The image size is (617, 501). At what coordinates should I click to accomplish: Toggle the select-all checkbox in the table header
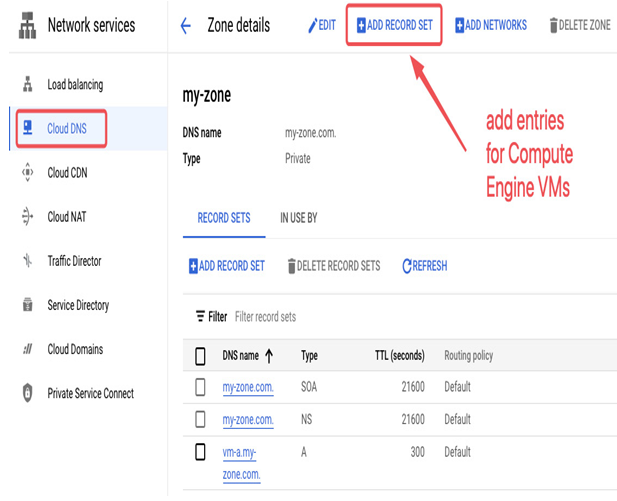tap(200, 356)
